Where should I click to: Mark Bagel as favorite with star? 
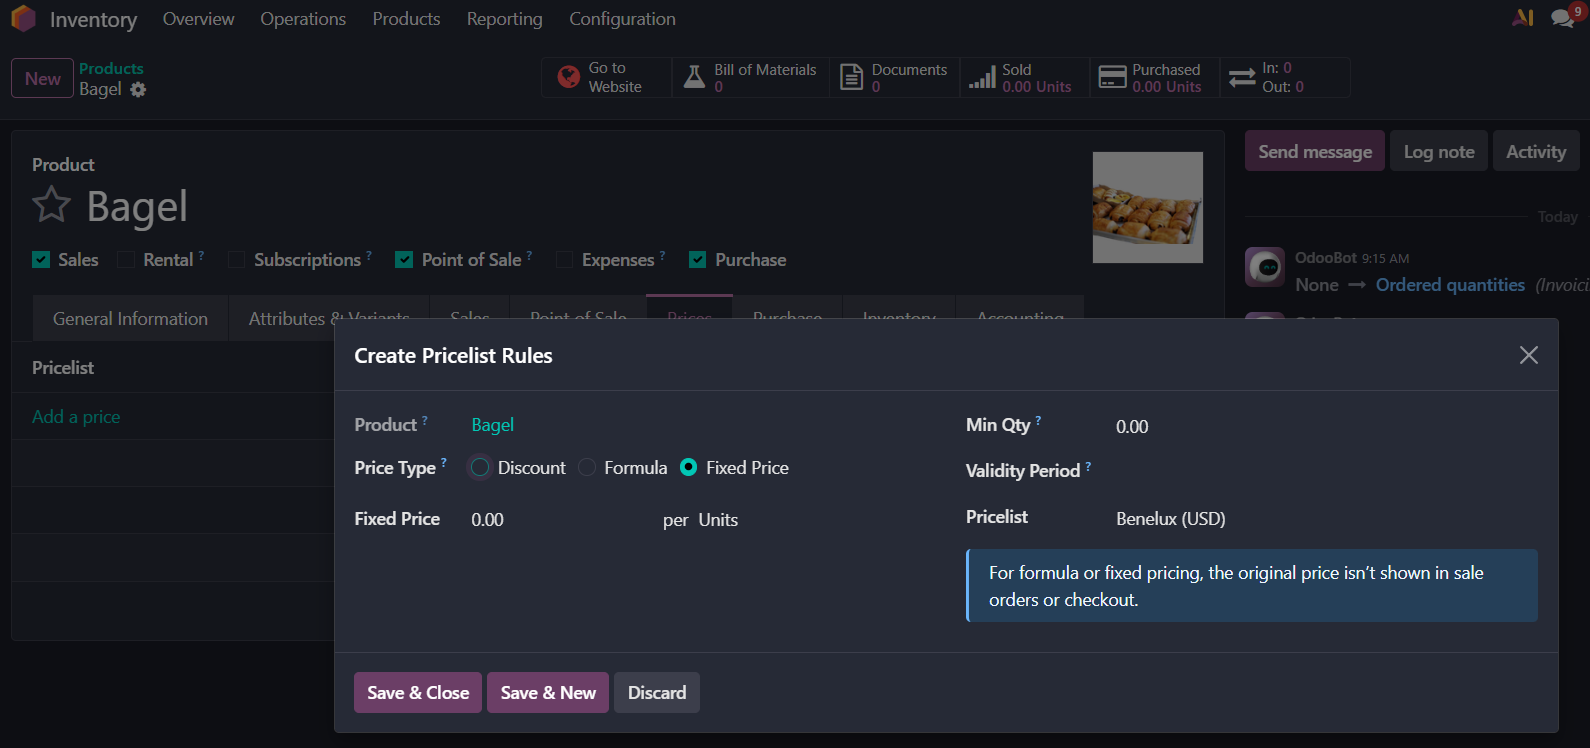click(x=51, y=206)
